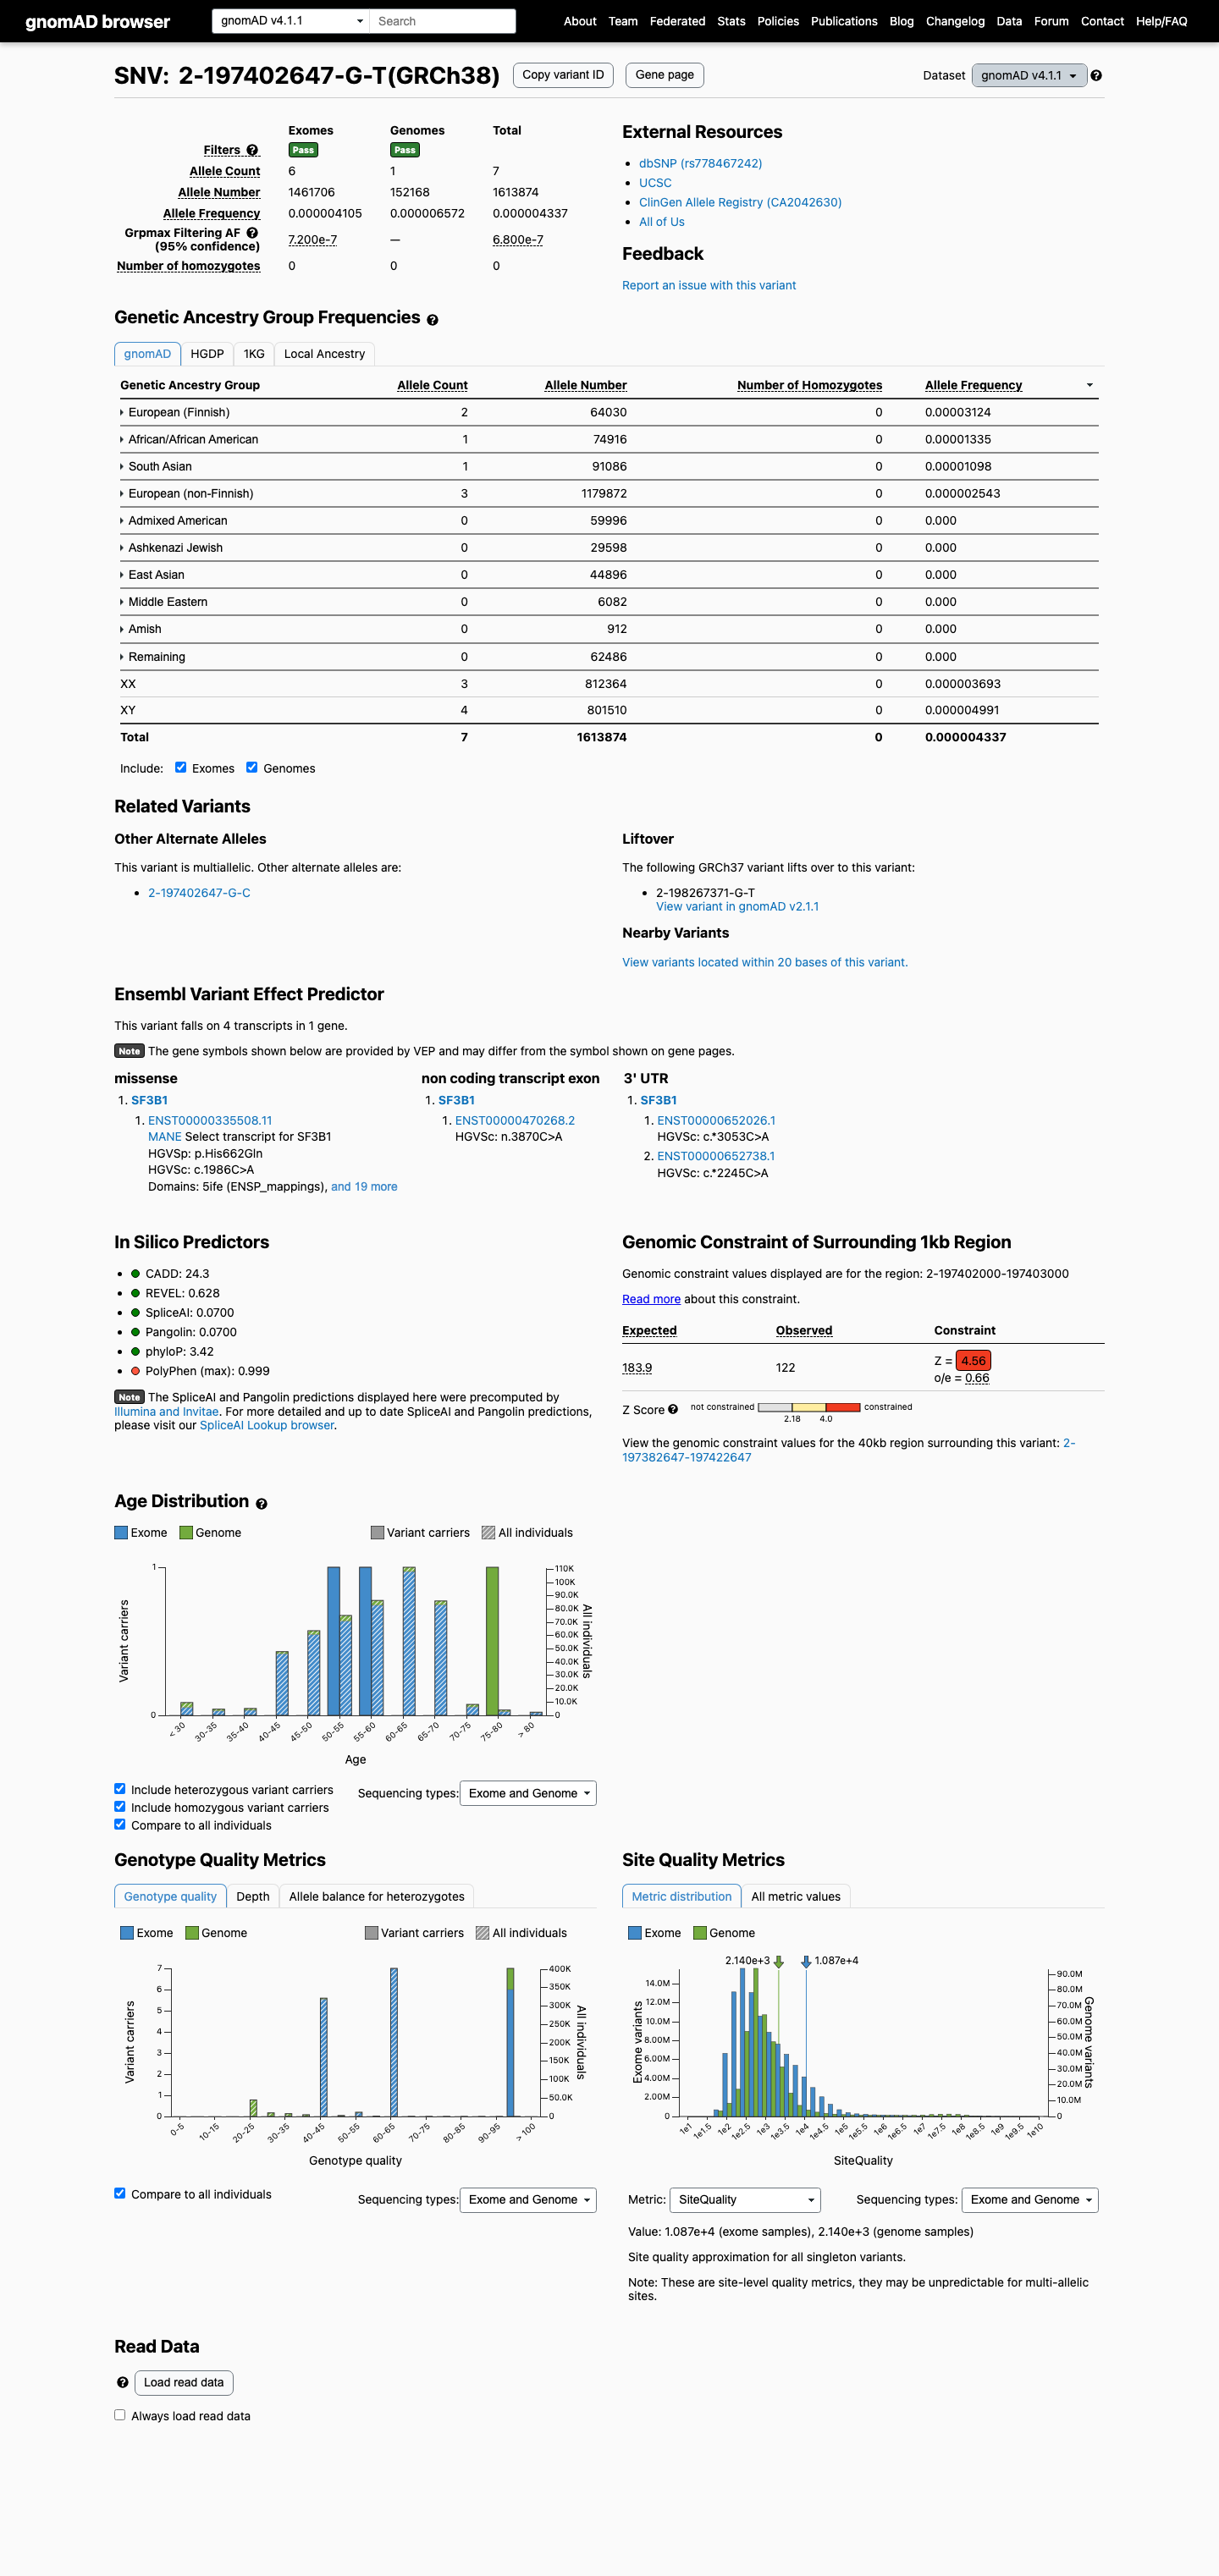1219x2576 pixels.
Task: Click the Genome green legend swatch in Age Distribution
Action: (186, 1533)
